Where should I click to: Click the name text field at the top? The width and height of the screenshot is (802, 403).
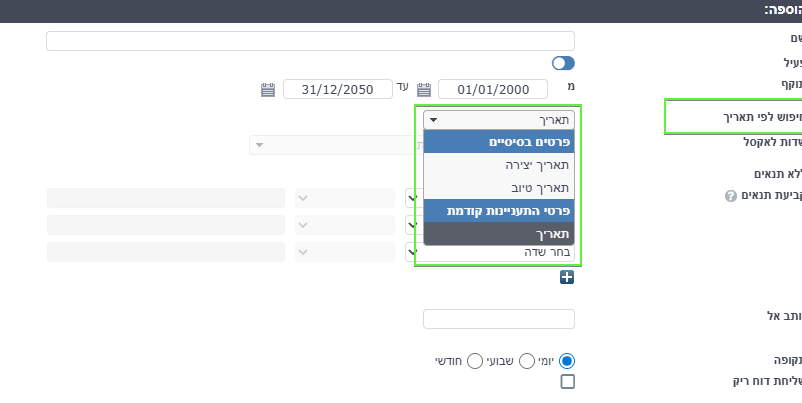[310, 41]
